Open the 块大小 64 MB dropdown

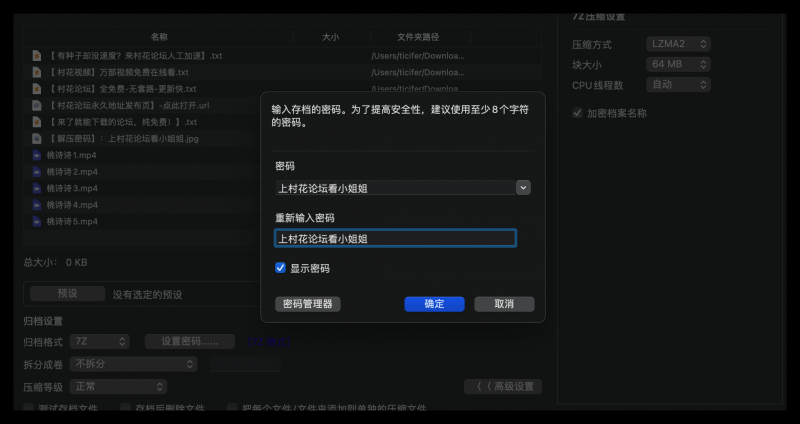click(678, 64)
